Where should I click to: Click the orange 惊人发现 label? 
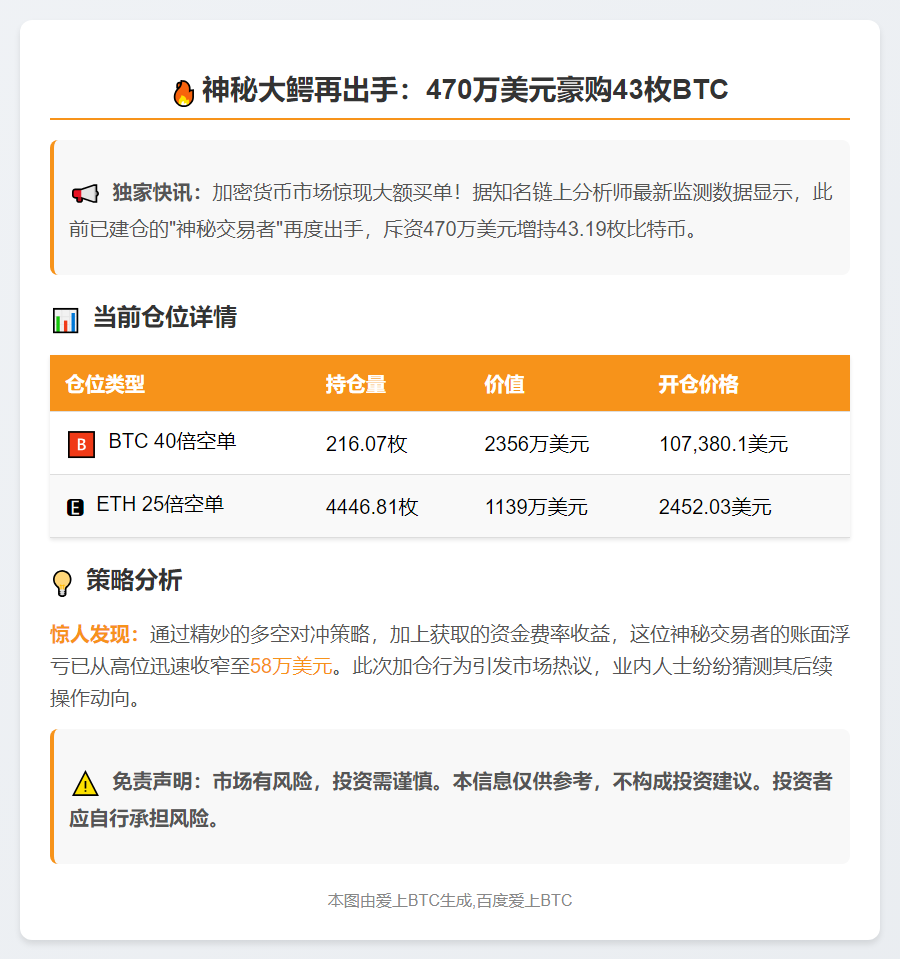pos(95,634)
